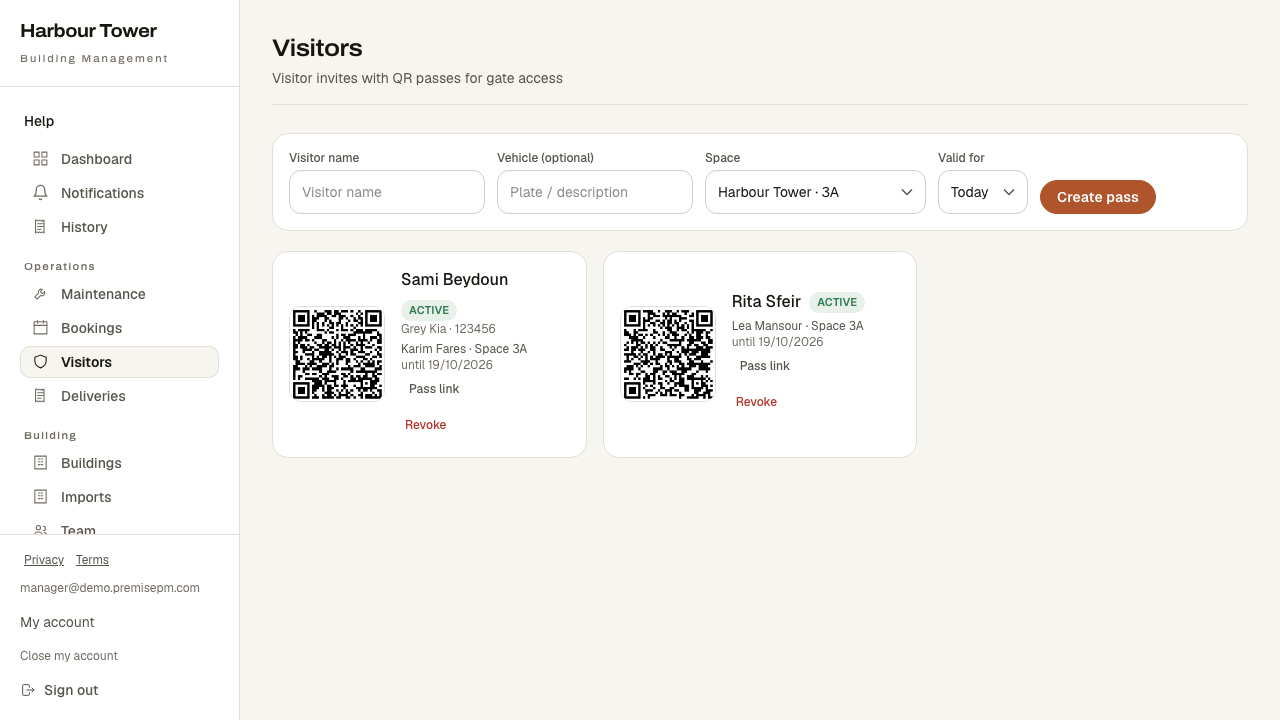Select the History menu label
Screen dimensions: 1280x720
click(84, 227)
